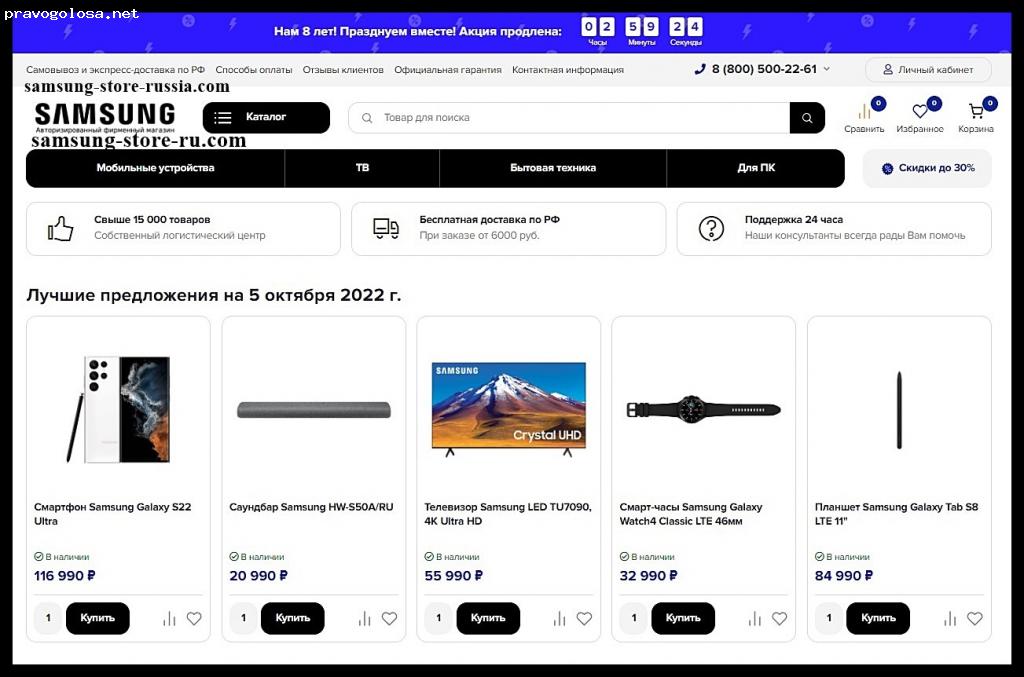Open the Личный кабинет button
The image size is (1024, 677).
point(928,69)
